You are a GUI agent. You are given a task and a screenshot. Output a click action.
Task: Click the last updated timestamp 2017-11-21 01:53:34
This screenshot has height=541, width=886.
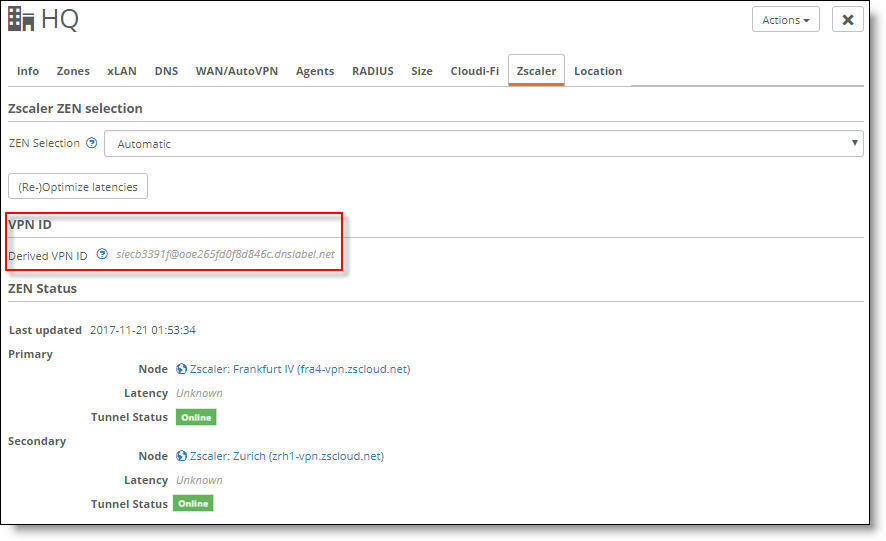(x=143, y=330)
